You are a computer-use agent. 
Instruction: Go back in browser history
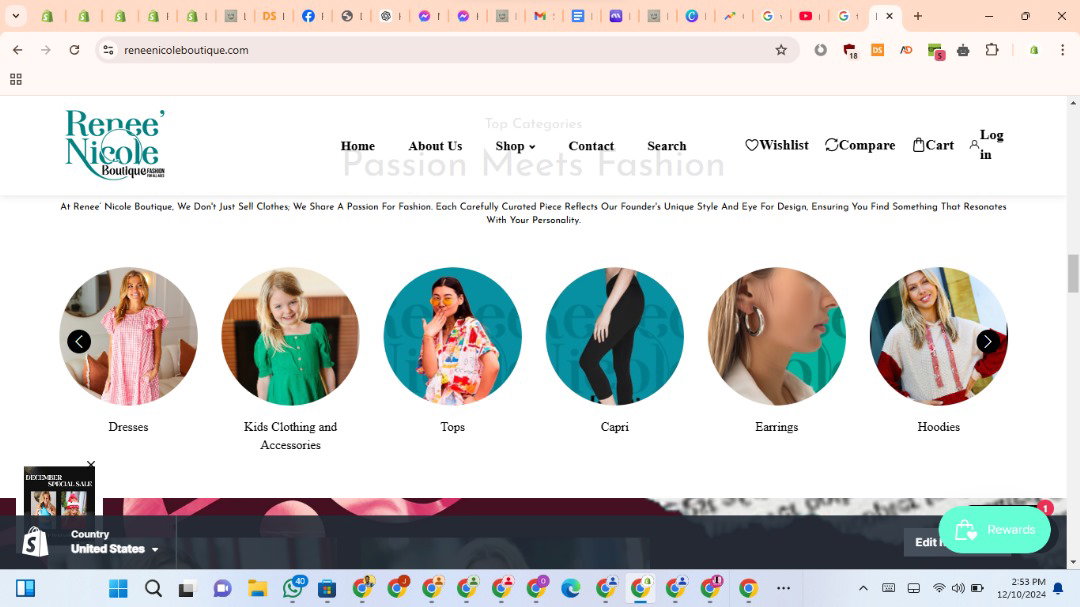click(x=18, y=50)
